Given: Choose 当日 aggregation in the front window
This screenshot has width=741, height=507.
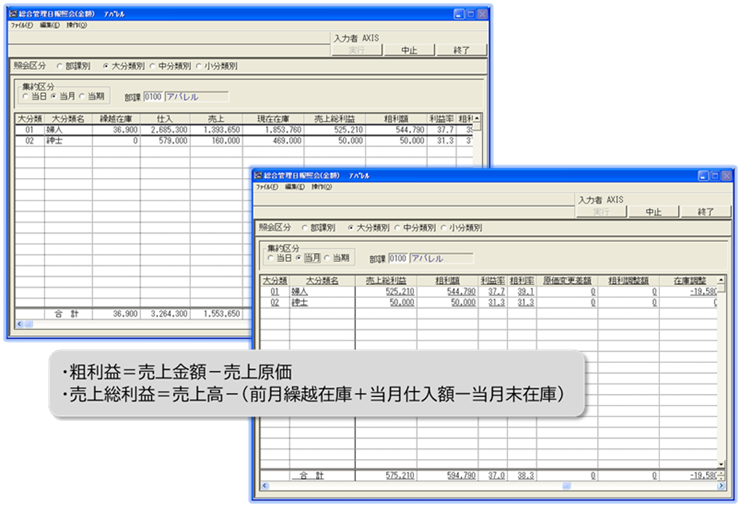Looking at the screenshot, I should [269, 258].
